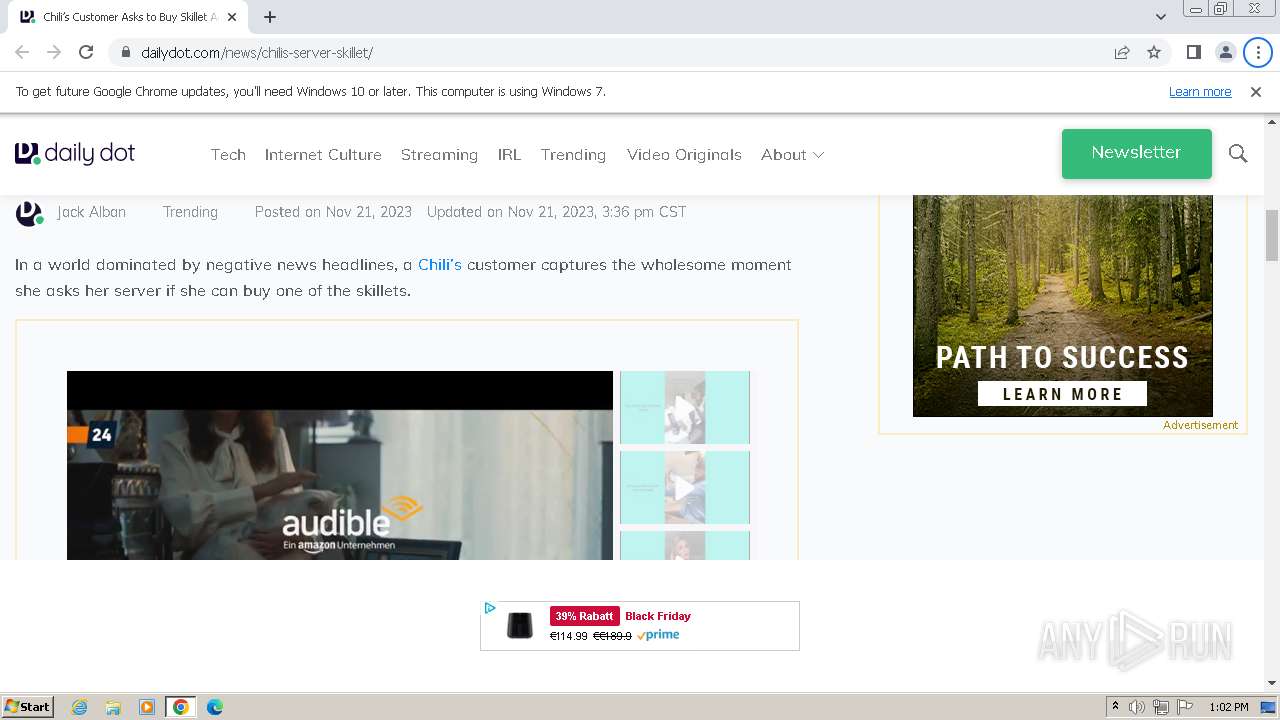Click the taskbar clock 1:02 PM

tap(1228, 707)
